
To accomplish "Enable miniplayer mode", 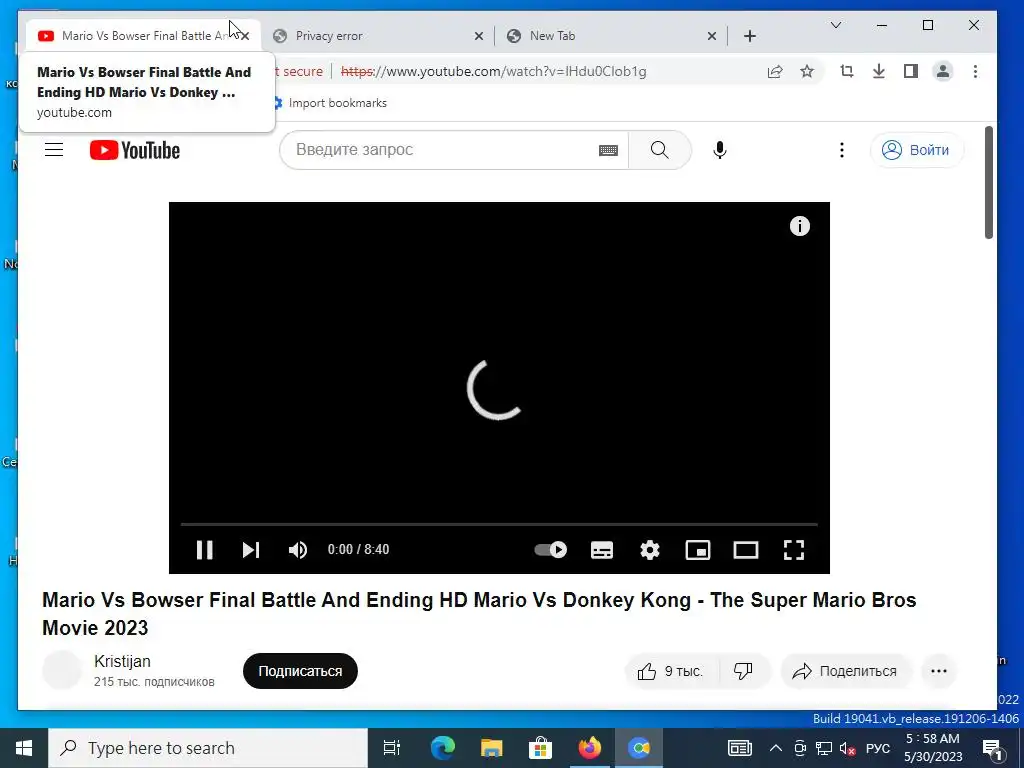I will (x=697, y=550).
